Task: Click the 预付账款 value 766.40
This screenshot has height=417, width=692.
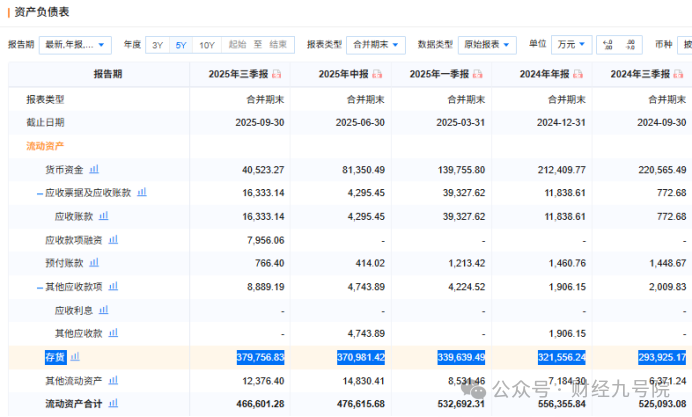Action: [270, 263]
